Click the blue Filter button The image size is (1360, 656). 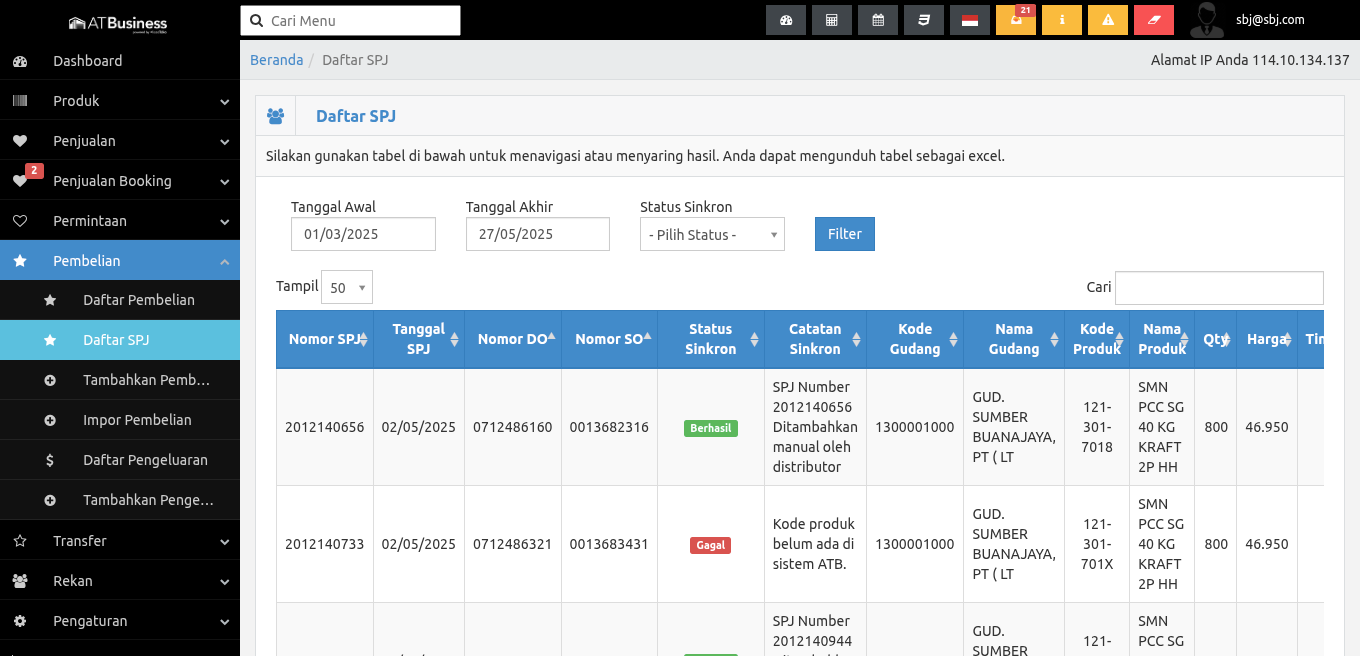click(x=845, y=234)
